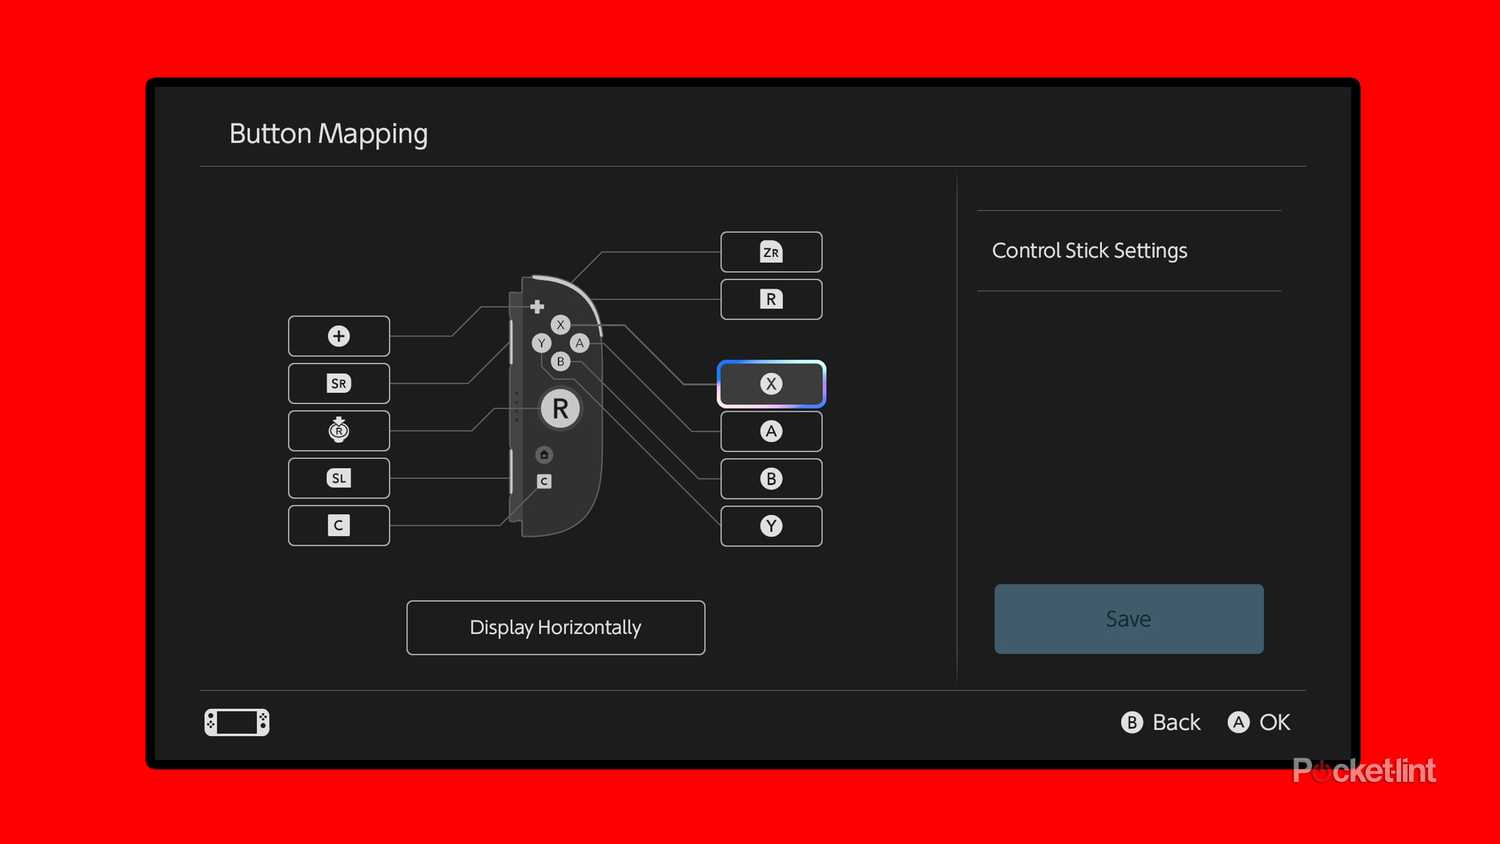The height and width of the screenshot is (844, 1500).
Task: Open Control Stick Settings
Action: click(x=1089, y=250)
